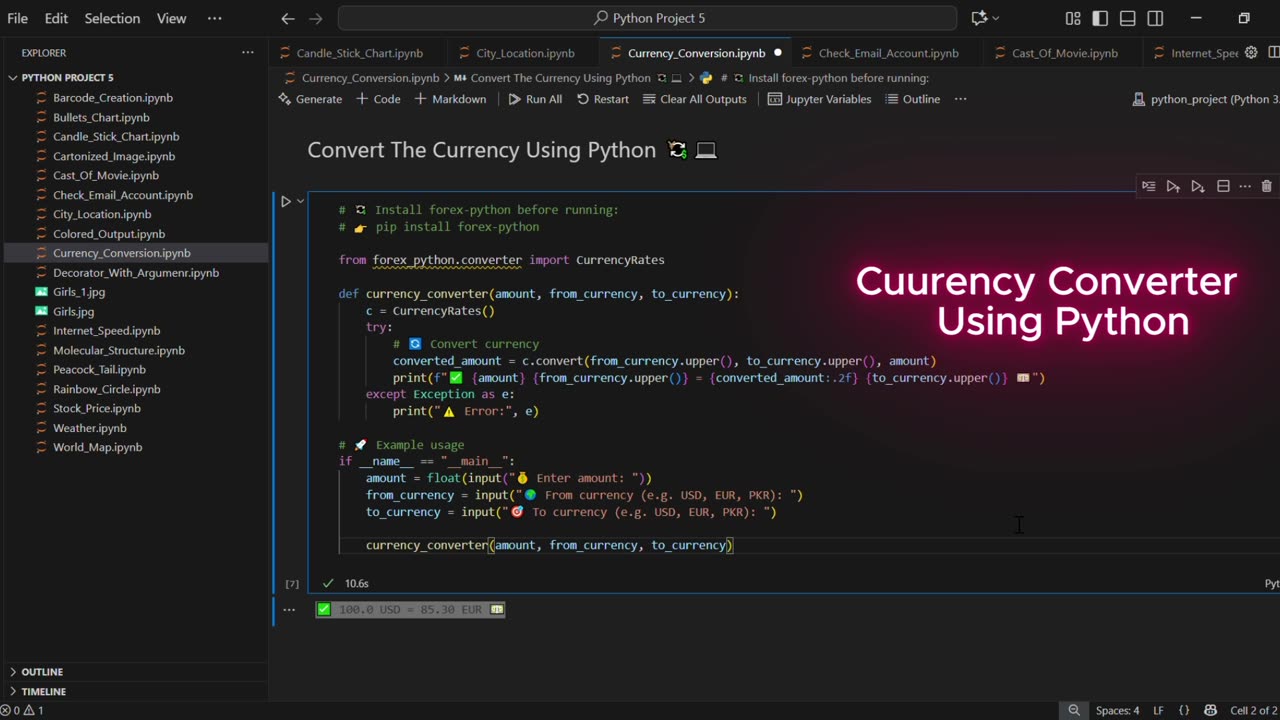Open cell output actions ellipsis
This screenshot has width=1280, height=720.
pos(289,609)
